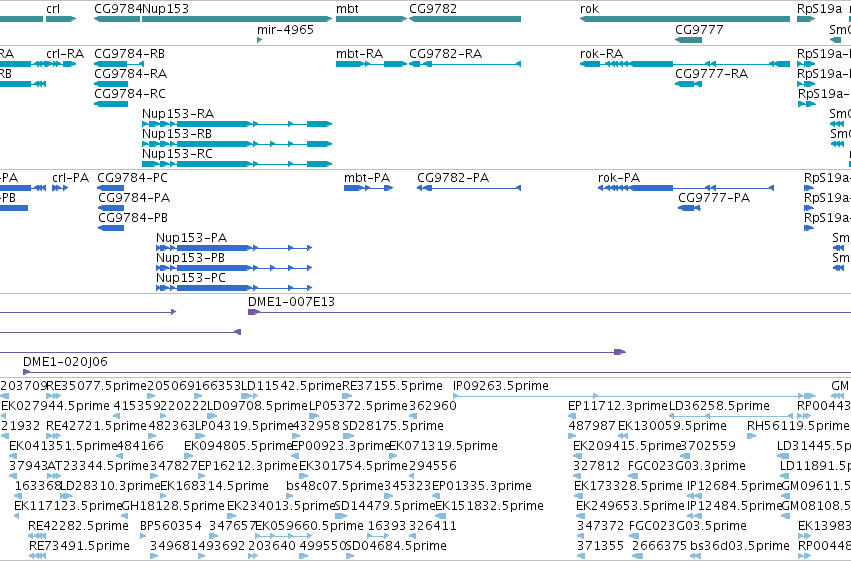This screenshot has height=561, width=851.
Task: Click the CG9784-PC protein label
Action: coord(132,178)
